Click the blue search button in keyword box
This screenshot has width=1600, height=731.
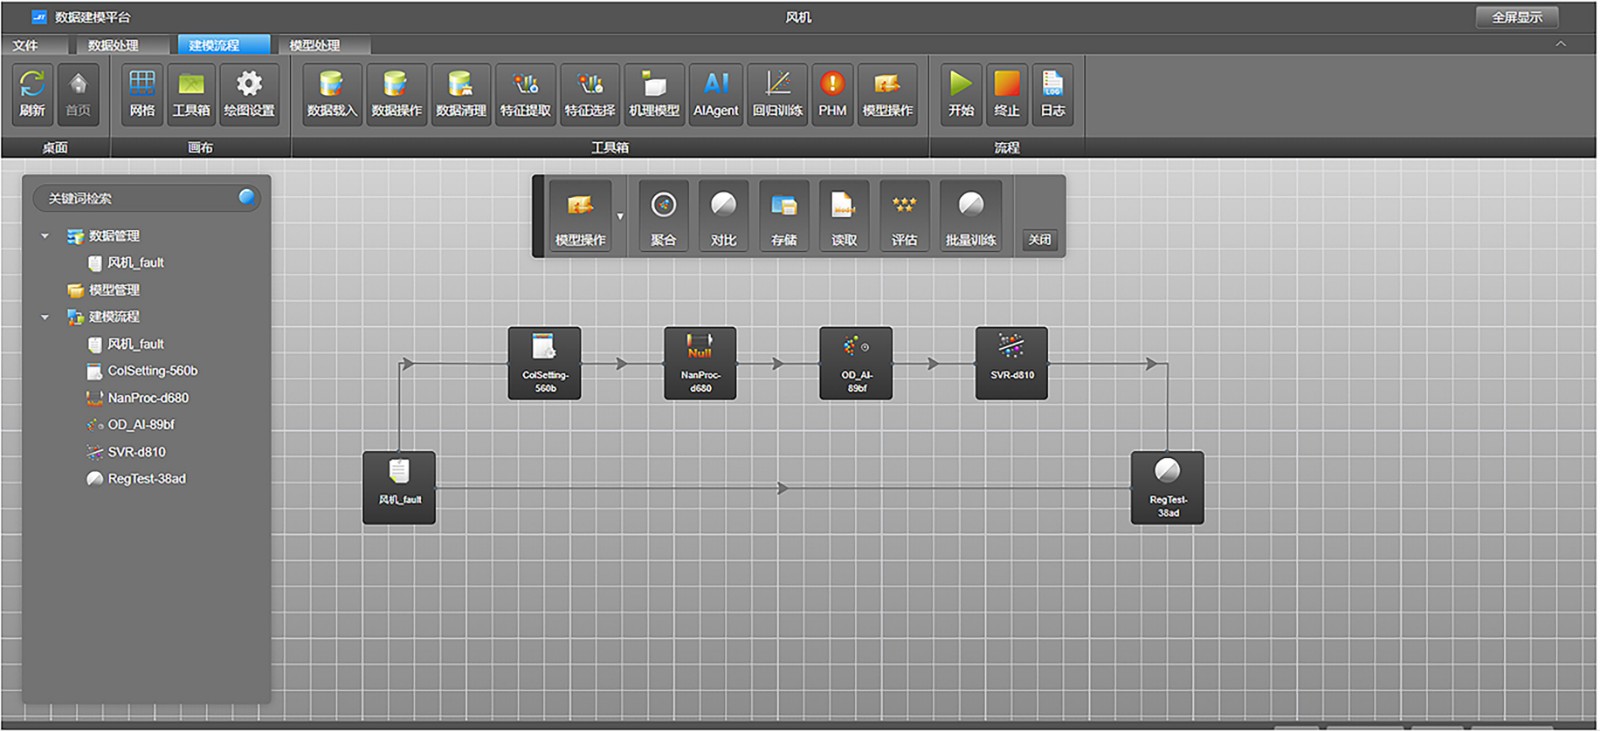tap(246, 197)
